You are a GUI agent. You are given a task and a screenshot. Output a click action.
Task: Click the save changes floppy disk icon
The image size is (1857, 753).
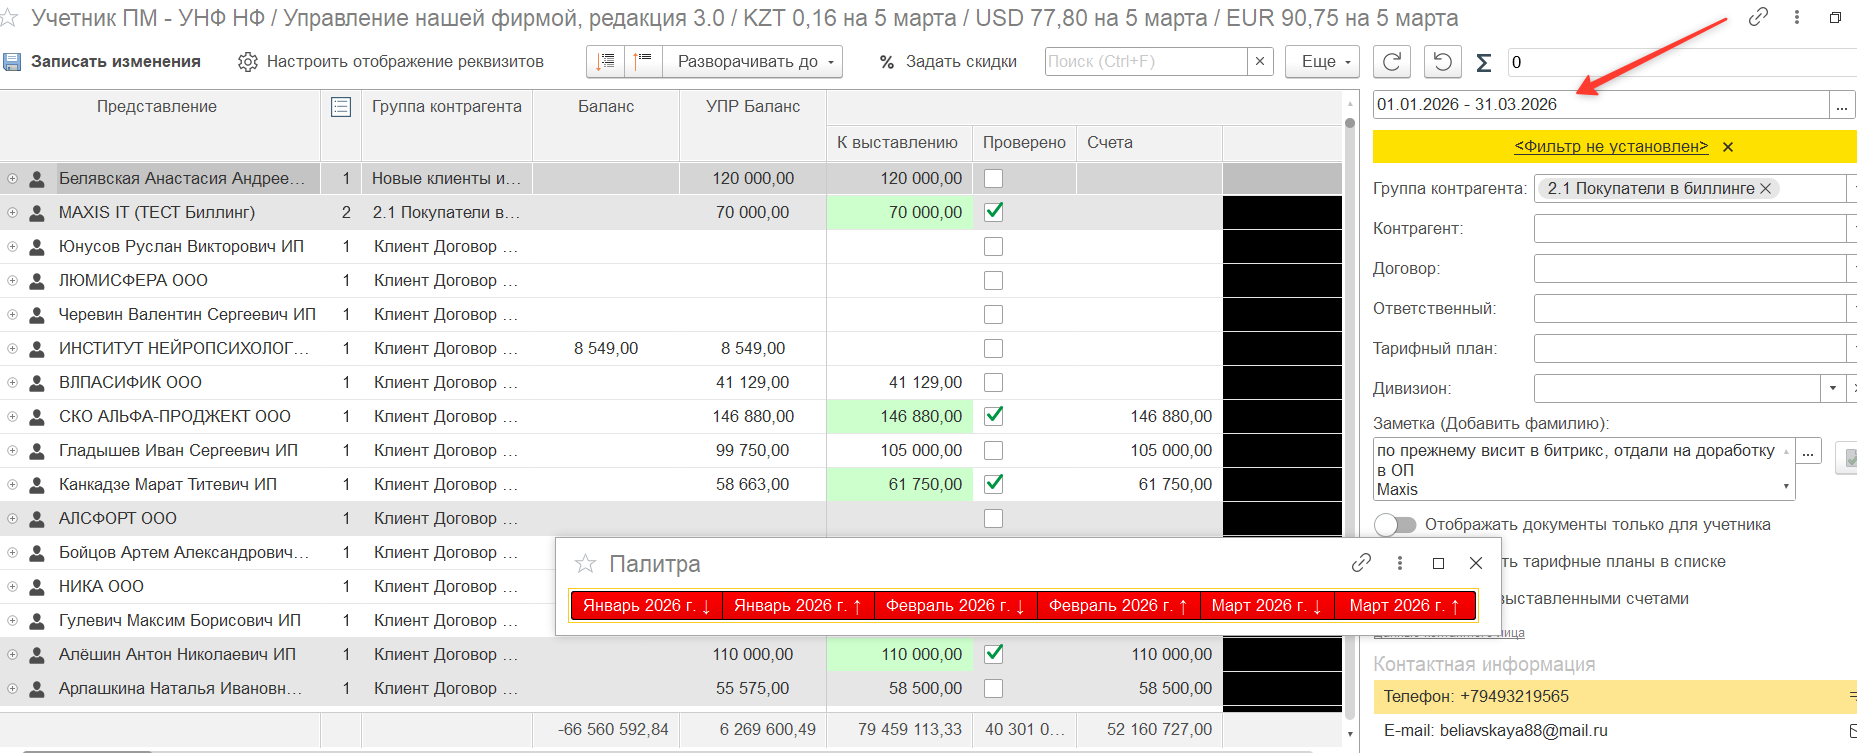[x=12, y=62]
